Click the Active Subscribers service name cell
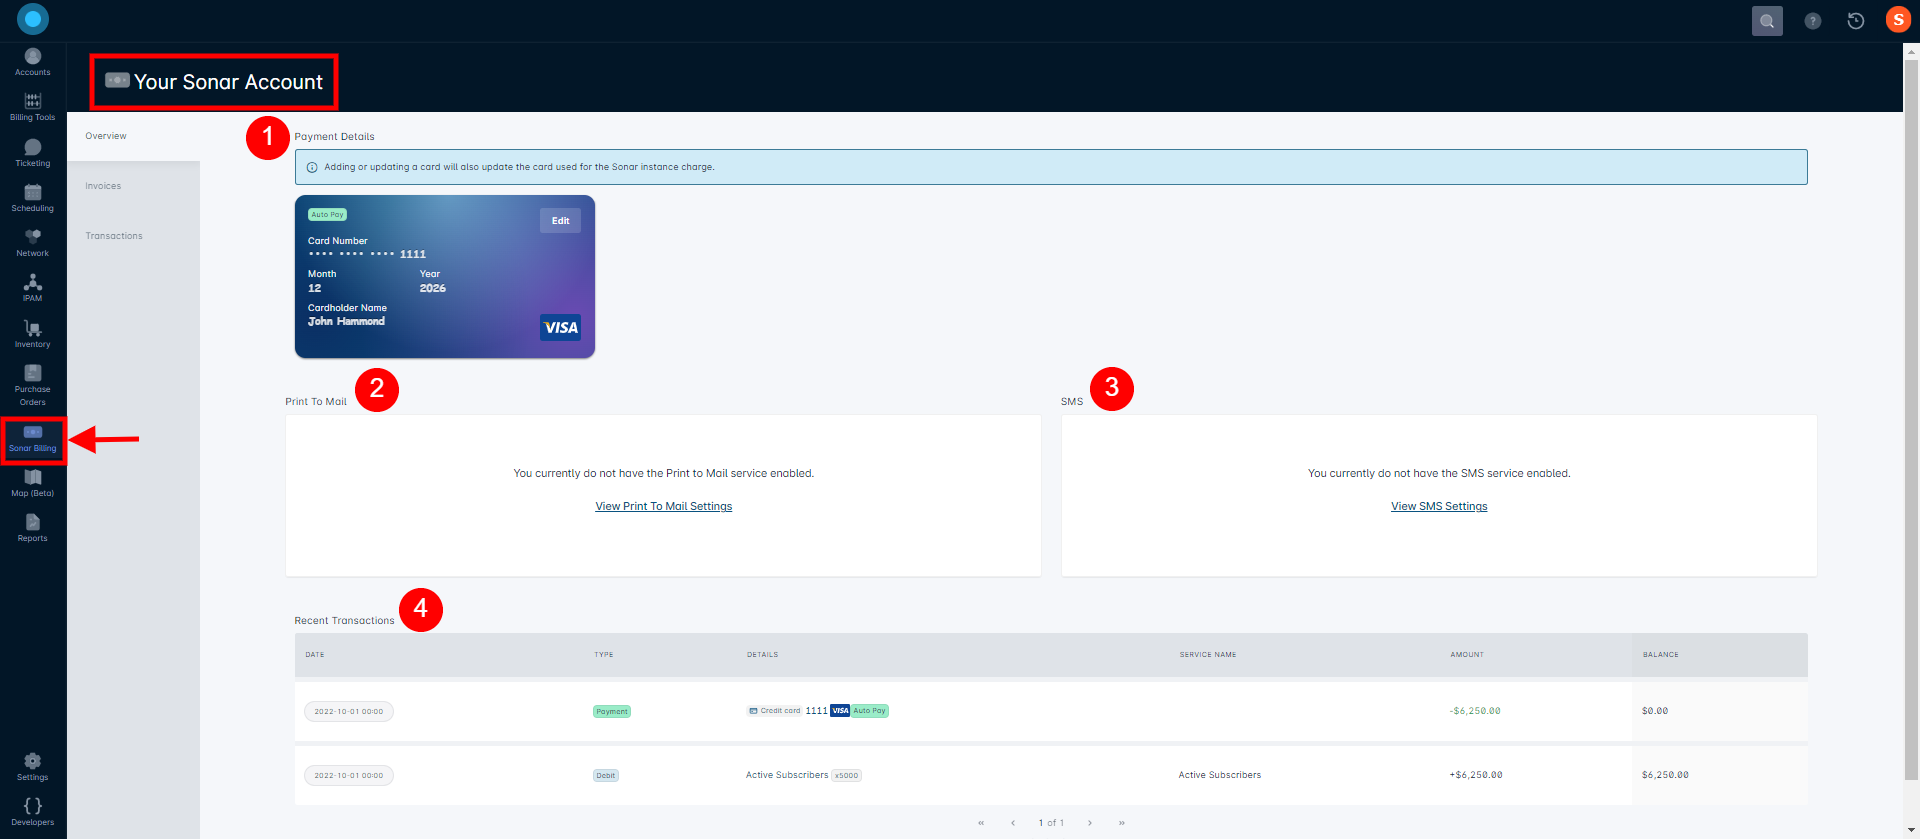The height and width of the screenshot is (839, 1921). pos(1220,775)
